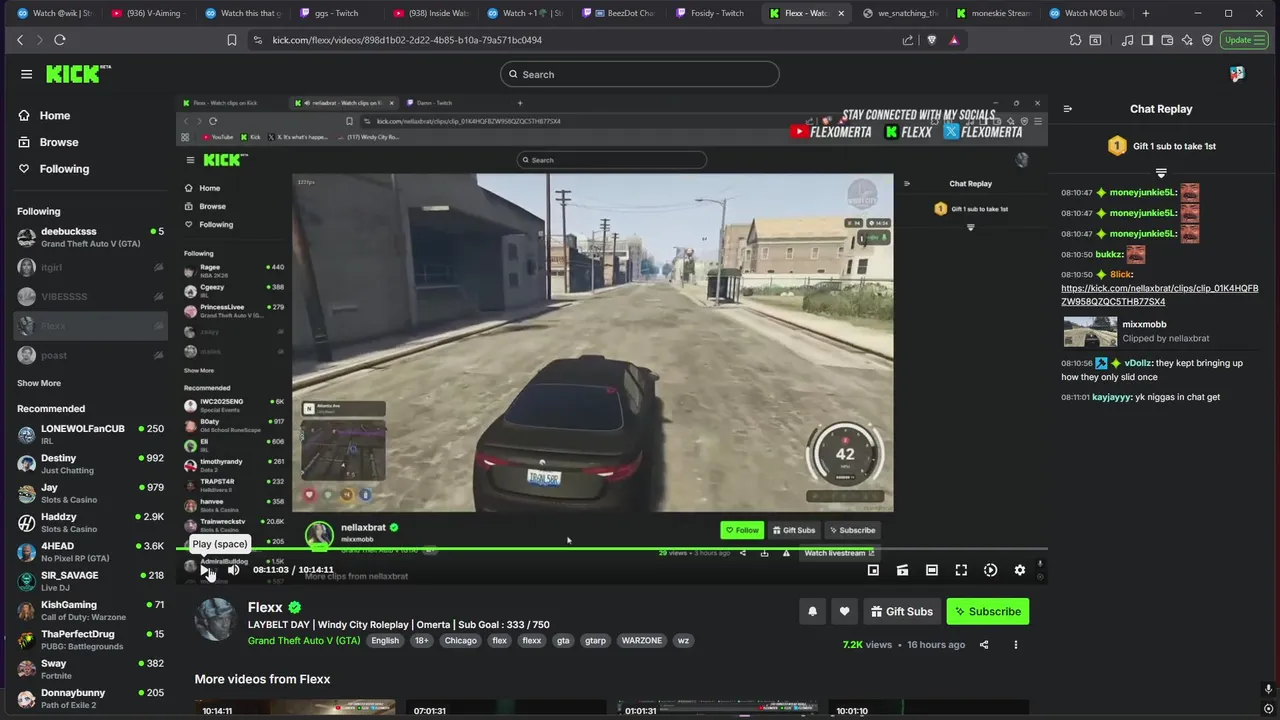Click Flexx channel avatar below player

215,620
